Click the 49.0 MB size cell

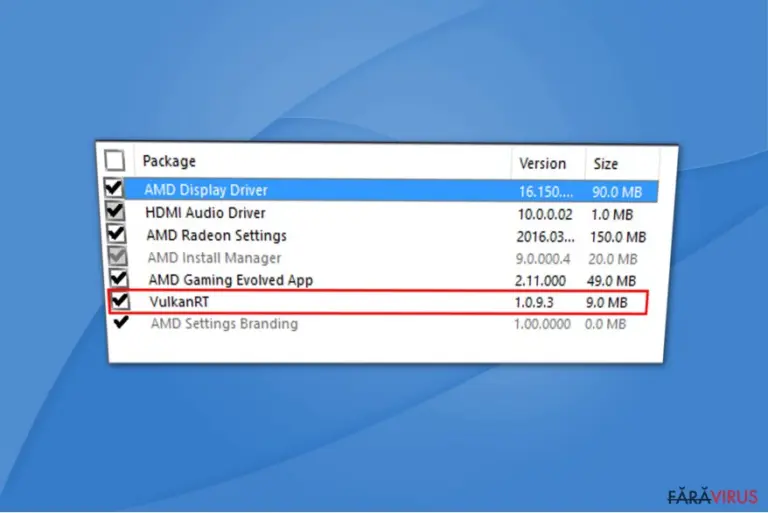[611, 281]
